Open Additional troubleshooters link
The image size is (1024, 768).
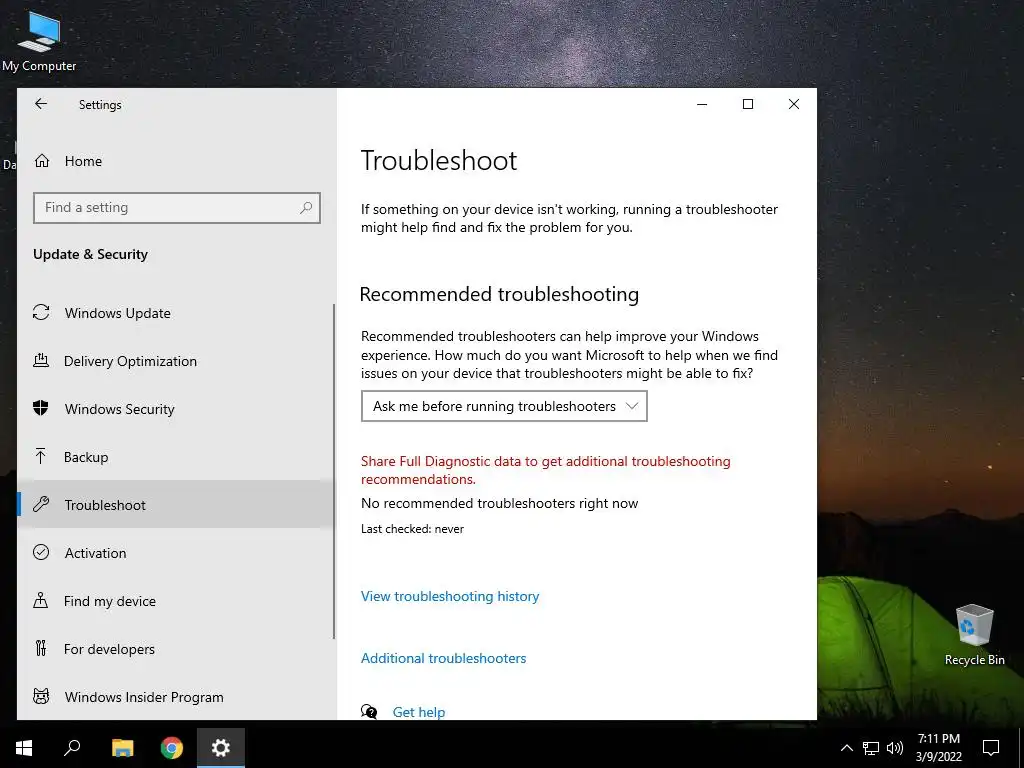pyautogui.click(x=443, y=658)
